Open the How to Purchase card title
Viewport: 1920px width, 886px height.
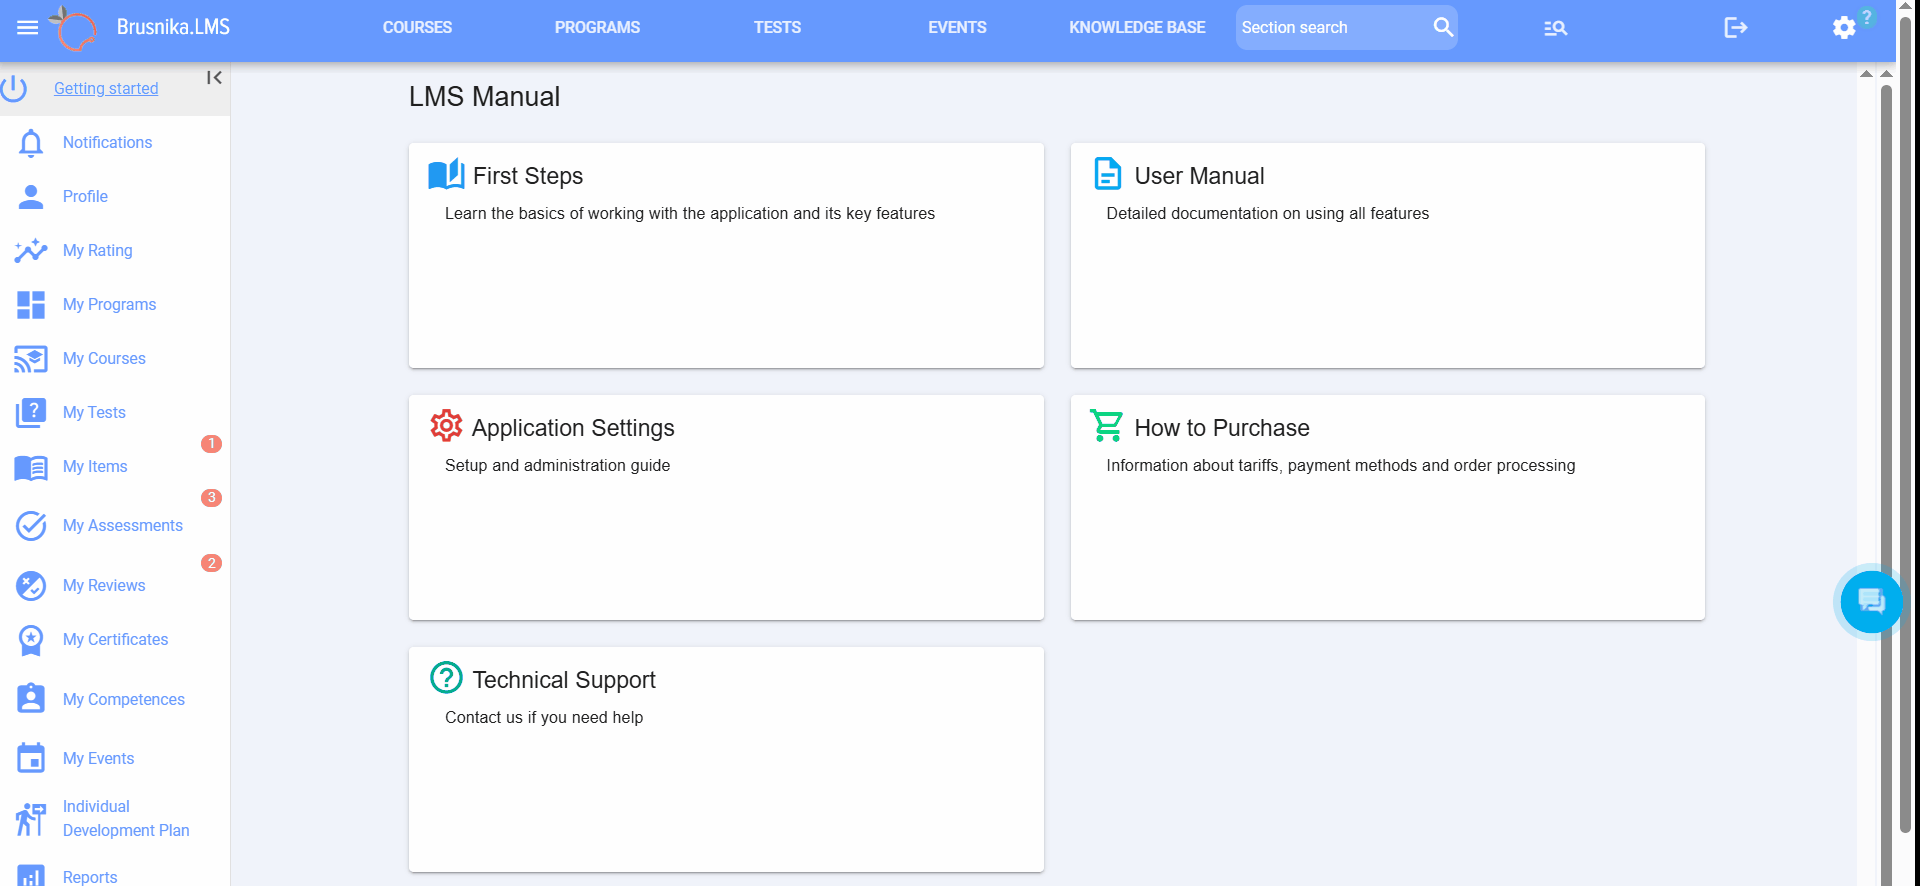pos(1221,428)
